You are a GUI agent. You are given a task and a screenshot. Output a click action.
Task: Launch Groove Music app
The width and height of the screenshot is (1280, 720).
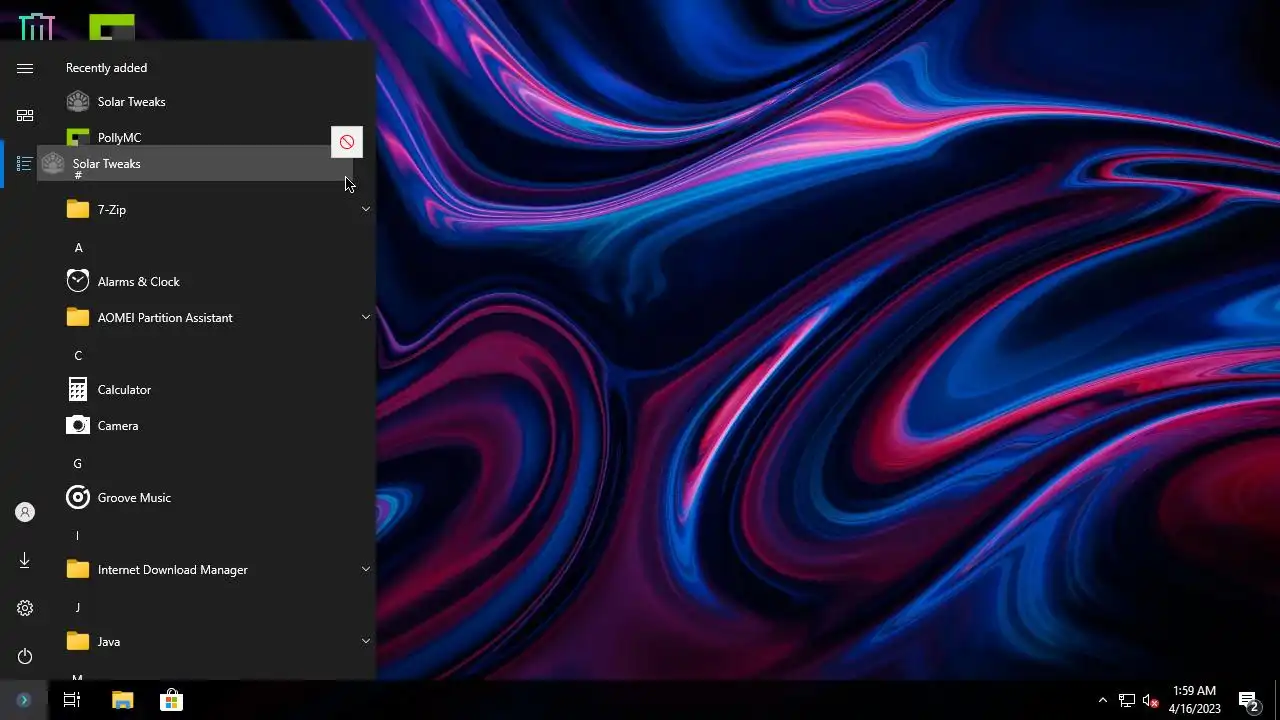(215, 498)
